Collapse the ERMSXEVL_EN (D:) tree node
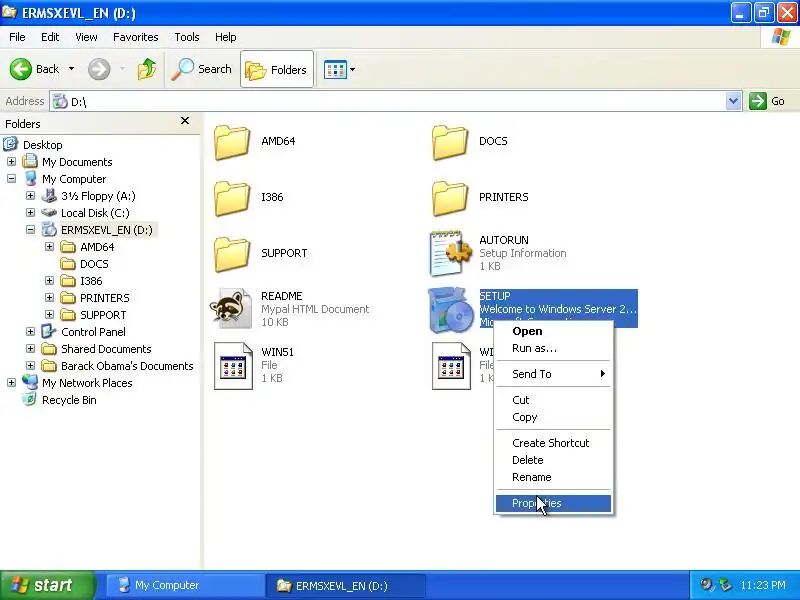Image resolution: width=800 pixels, height=600 pixels. 30,230
